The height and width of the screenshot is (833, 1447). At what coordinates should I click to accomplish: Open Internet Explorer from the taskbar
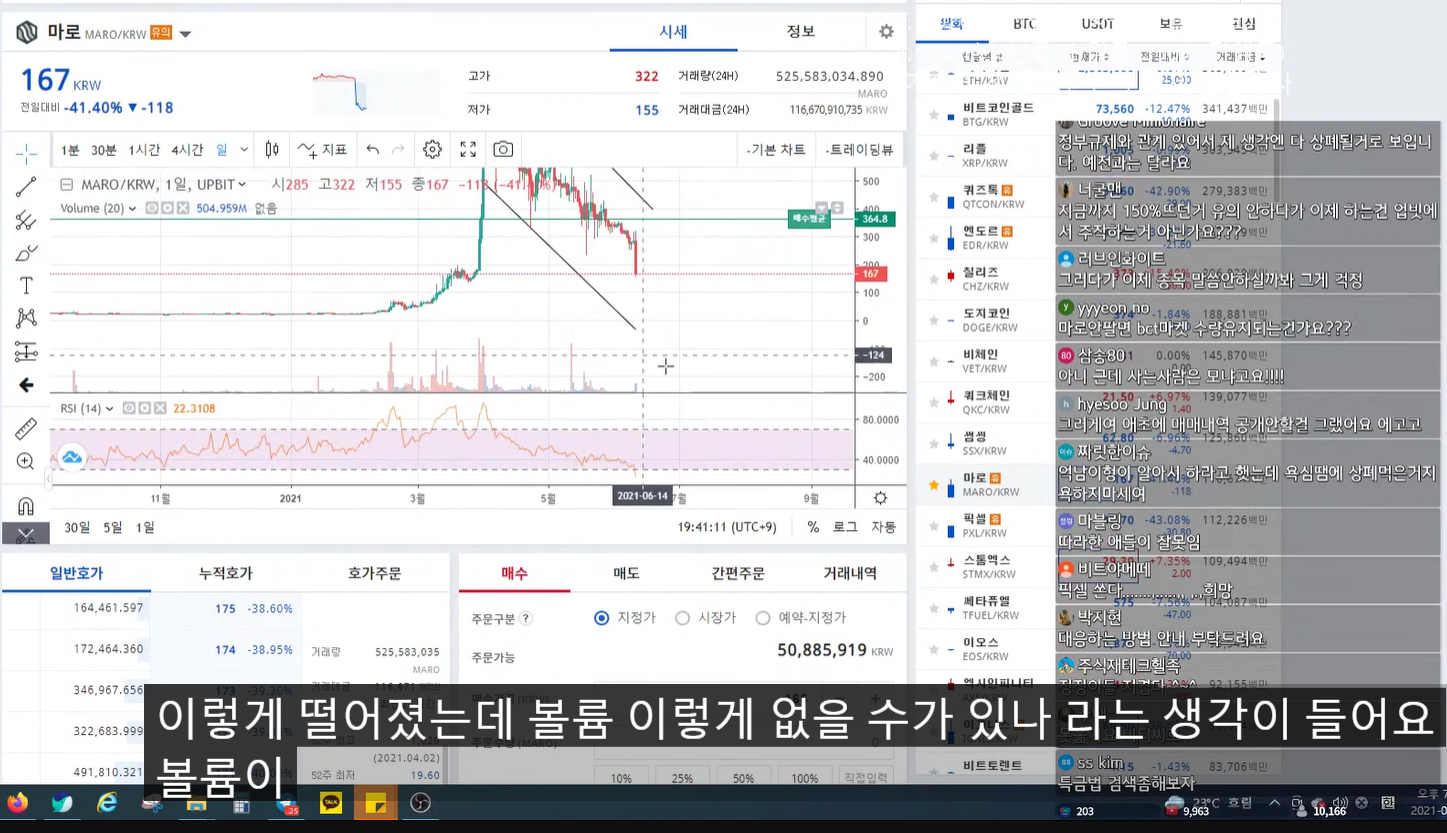106,803
